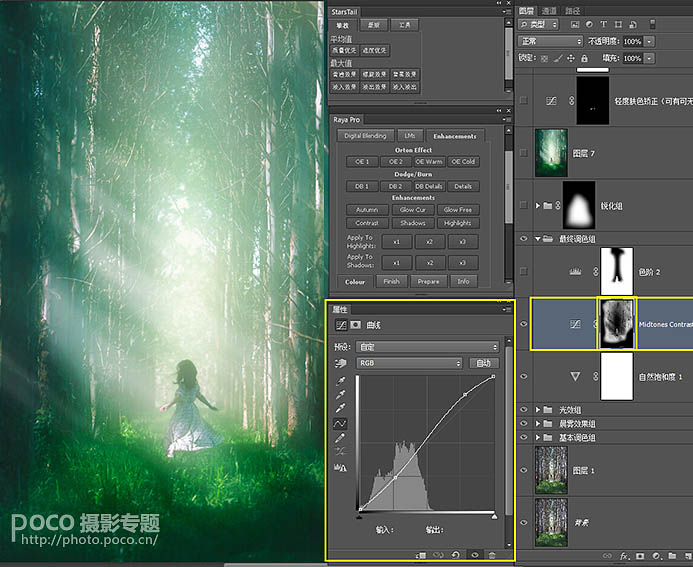
Task: Click the Contrast button in Raya Pro
Action: tap(367, 223)
